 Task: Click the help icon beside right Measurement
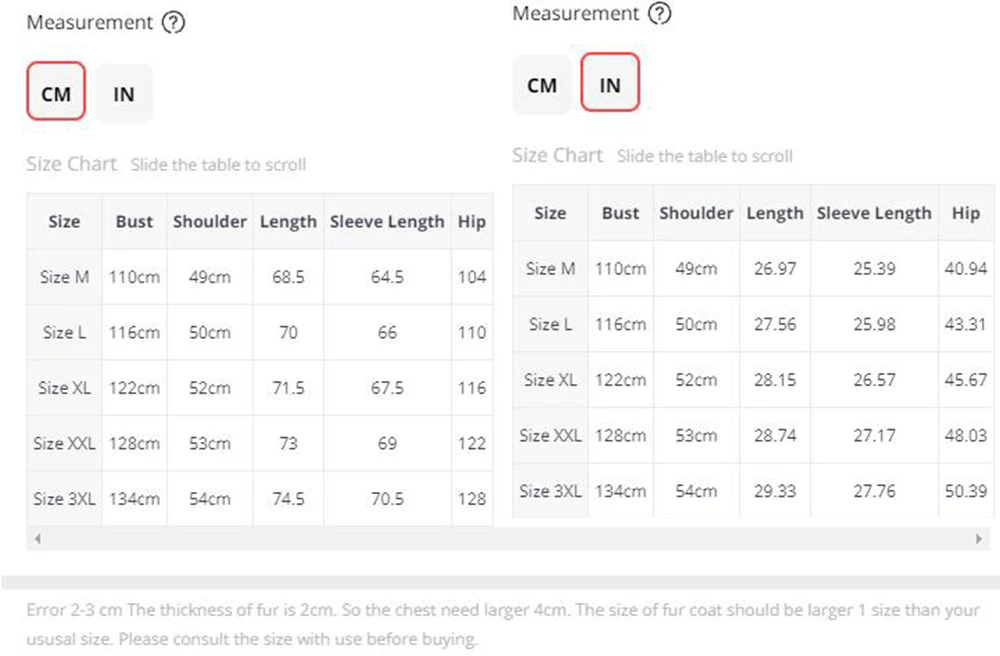pyautogui.click(x=659, y=14)
